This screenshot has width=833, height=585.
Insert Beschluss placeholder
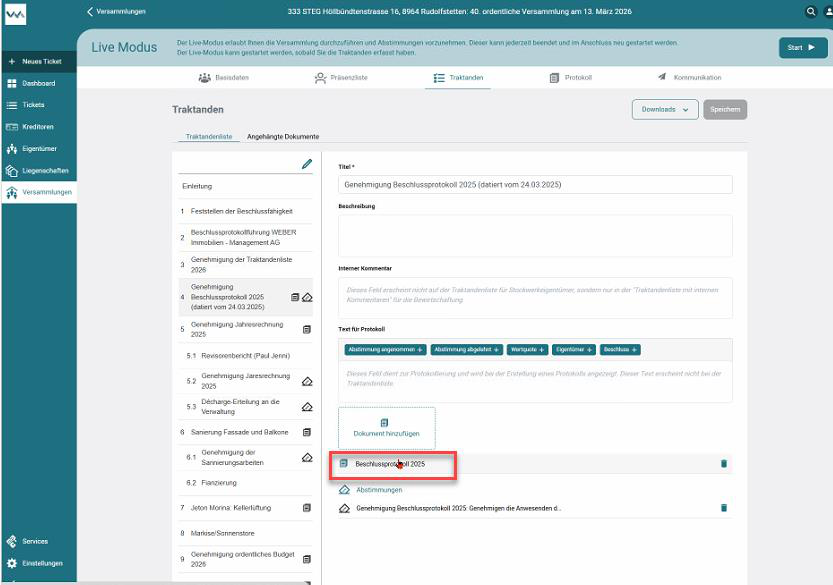(620, 350)
